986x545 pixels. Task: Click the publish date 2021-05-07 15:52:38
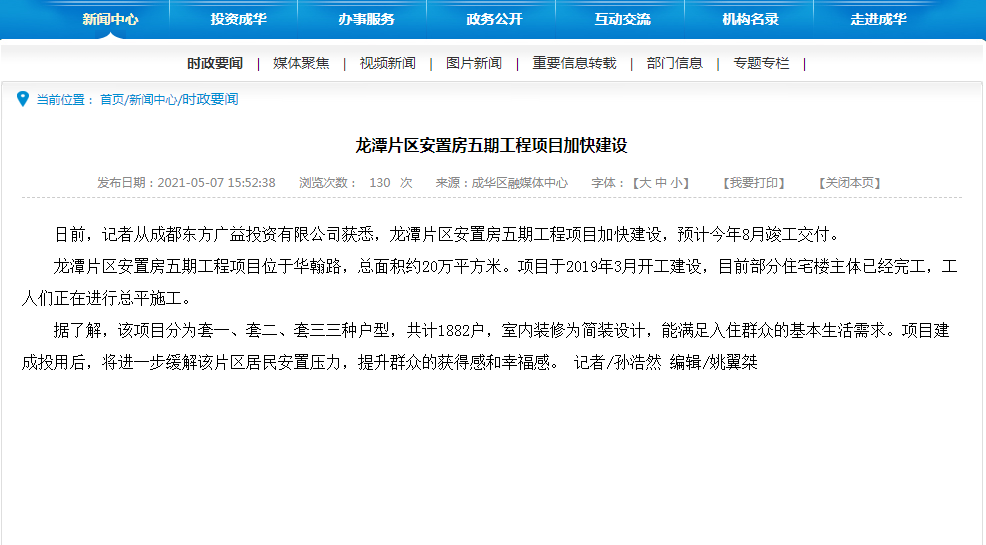[x=216, y=183]
